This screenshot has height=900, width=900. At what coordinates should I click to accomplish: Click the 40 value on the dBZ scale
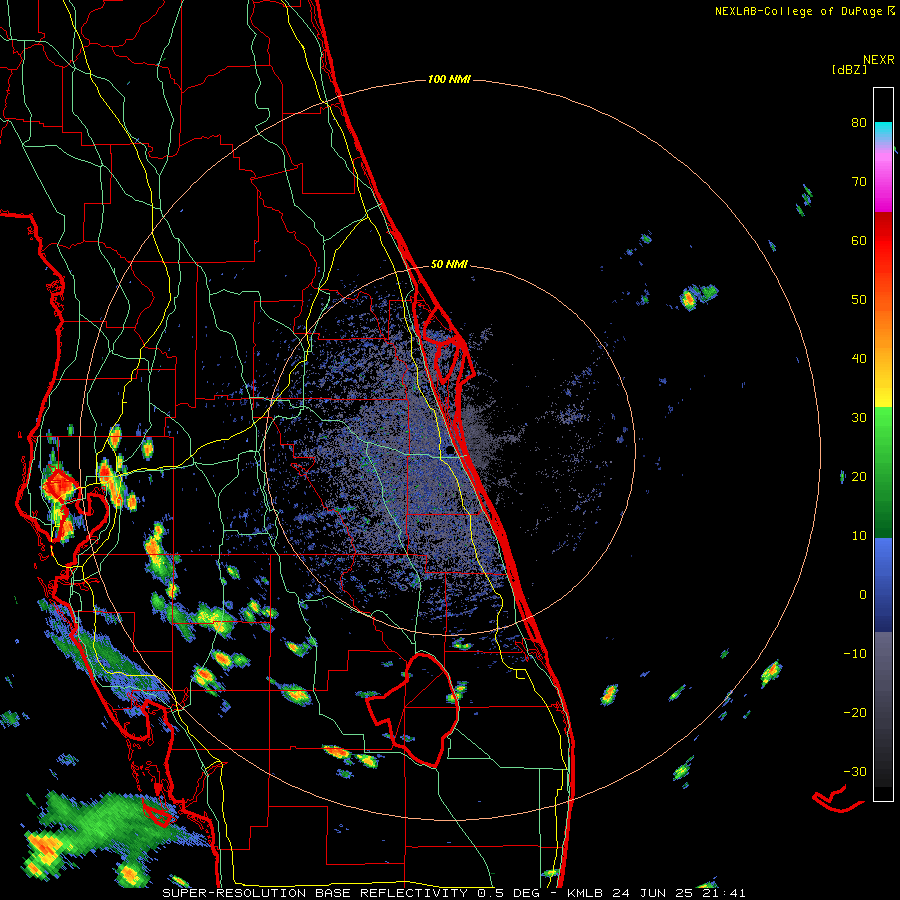859,359
